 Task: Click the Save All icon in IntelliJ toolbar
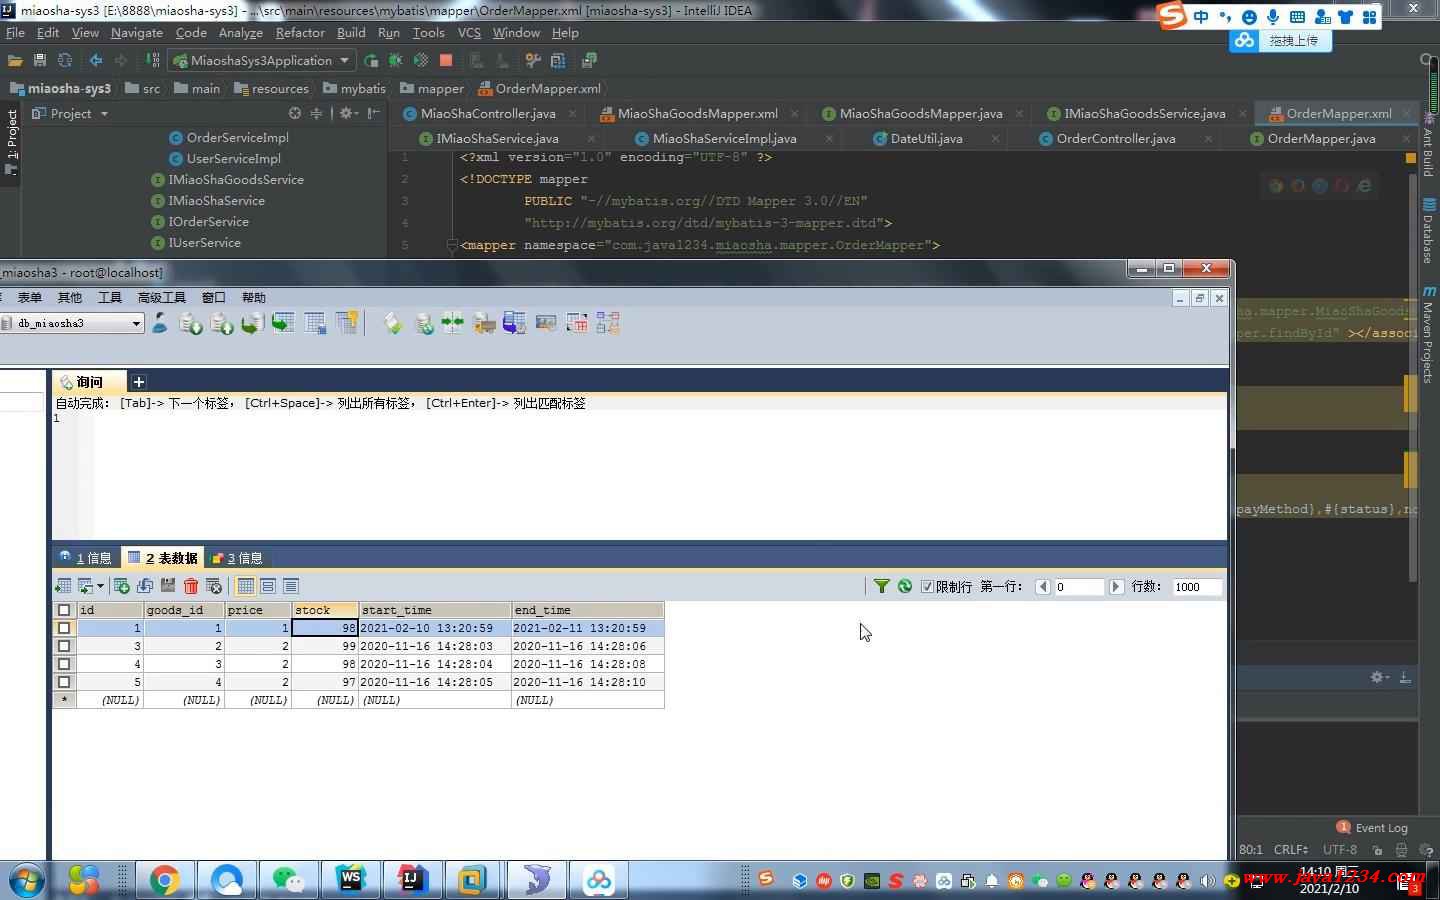tap(40, 61)
